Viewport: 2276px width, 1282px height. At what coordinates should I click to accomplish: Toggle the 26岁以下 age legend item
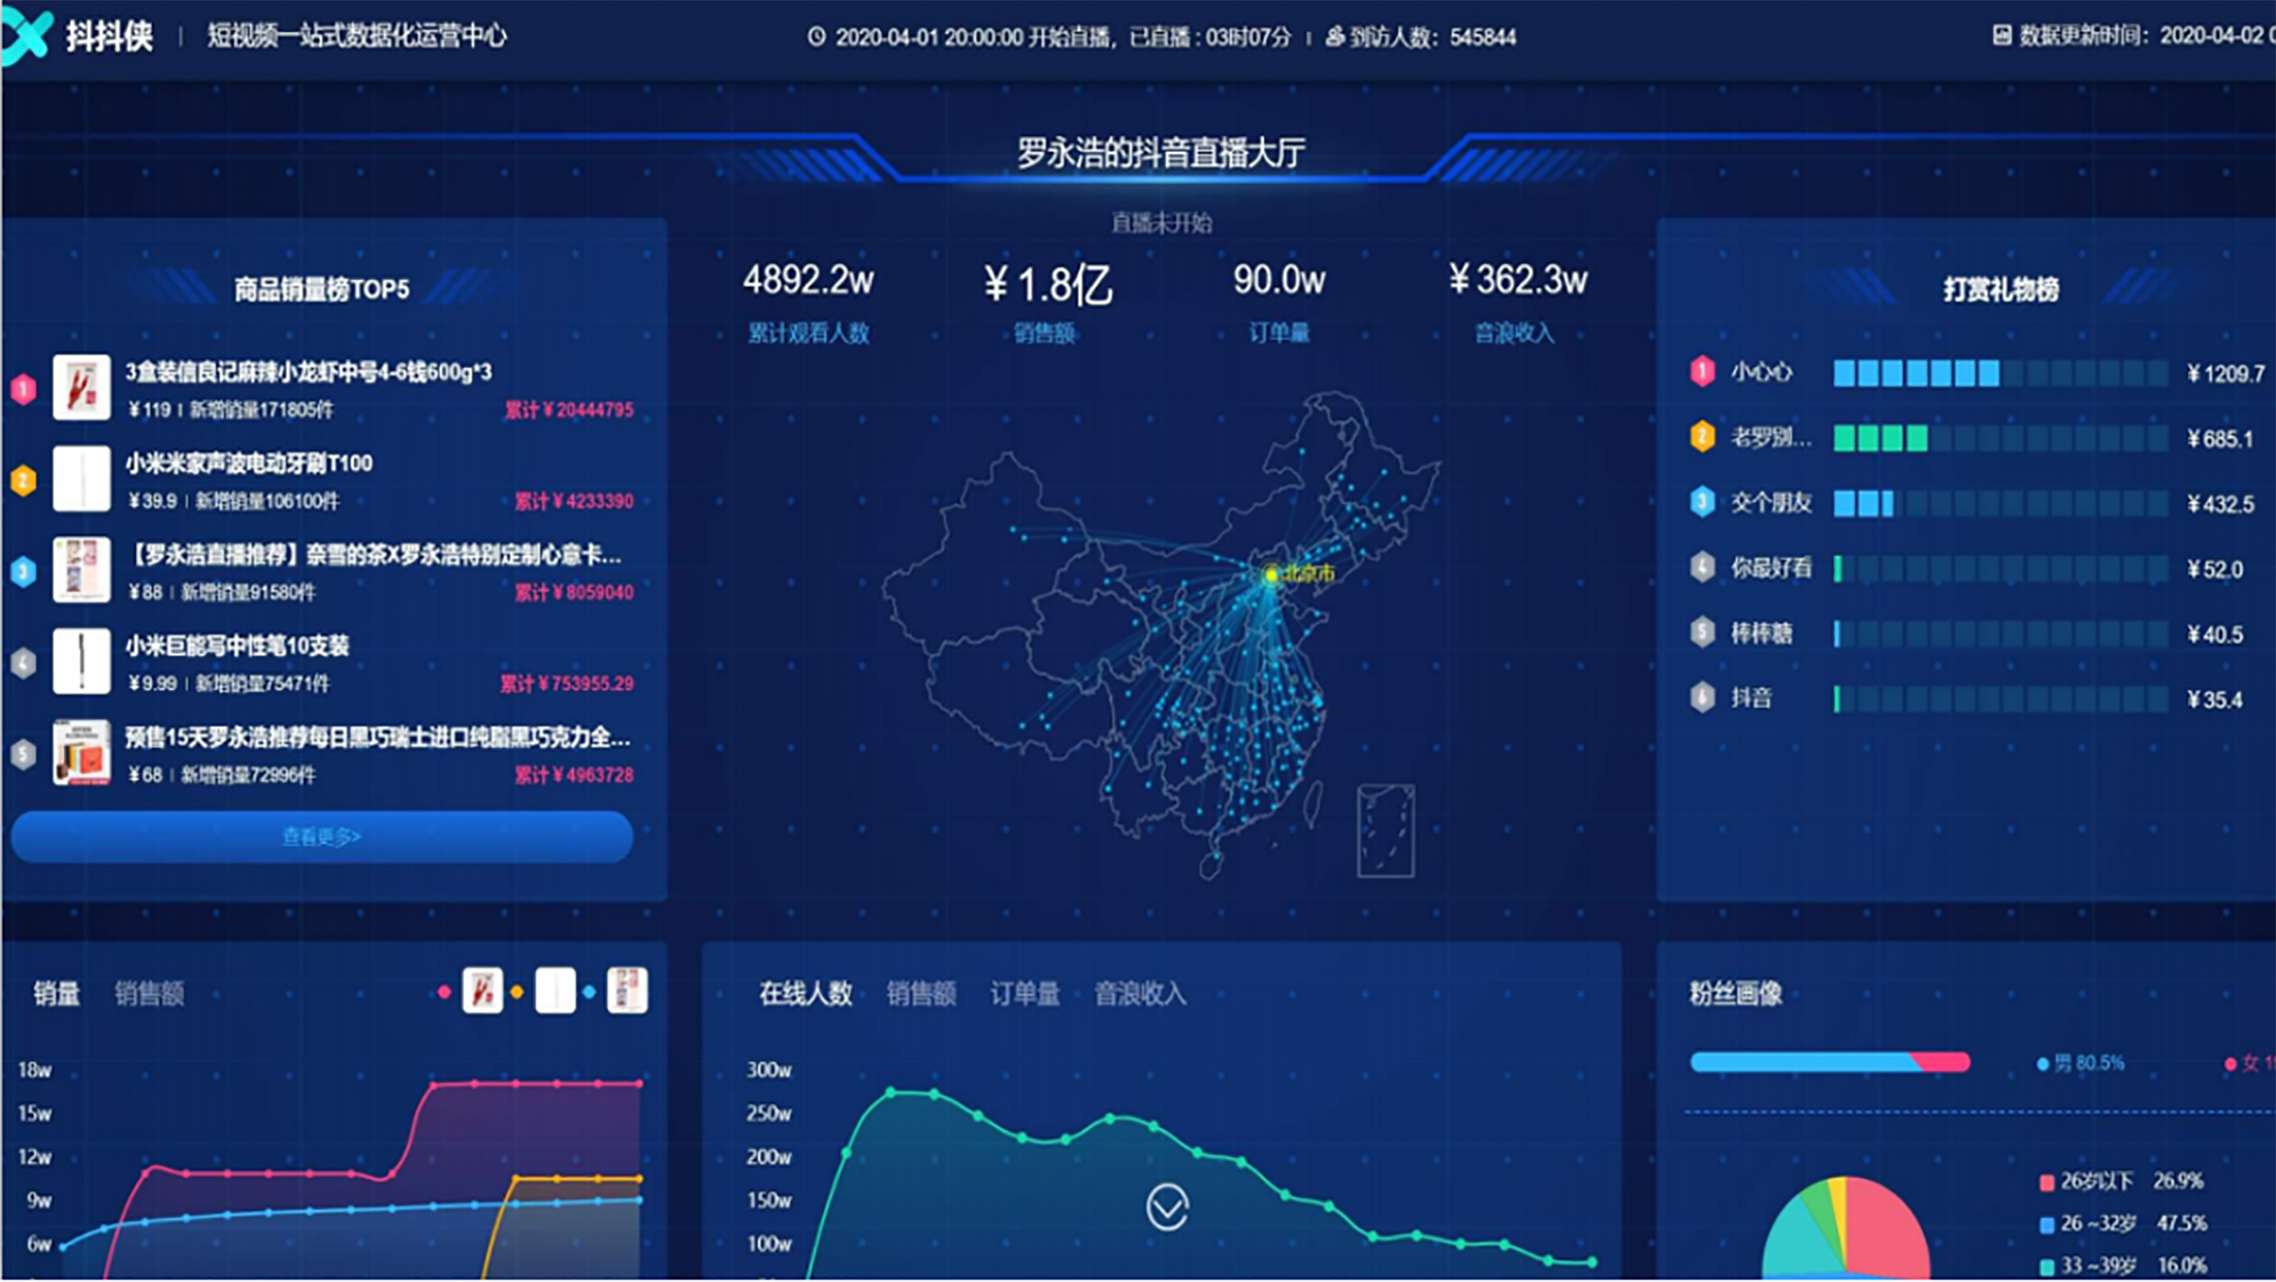(2122, 1181)
